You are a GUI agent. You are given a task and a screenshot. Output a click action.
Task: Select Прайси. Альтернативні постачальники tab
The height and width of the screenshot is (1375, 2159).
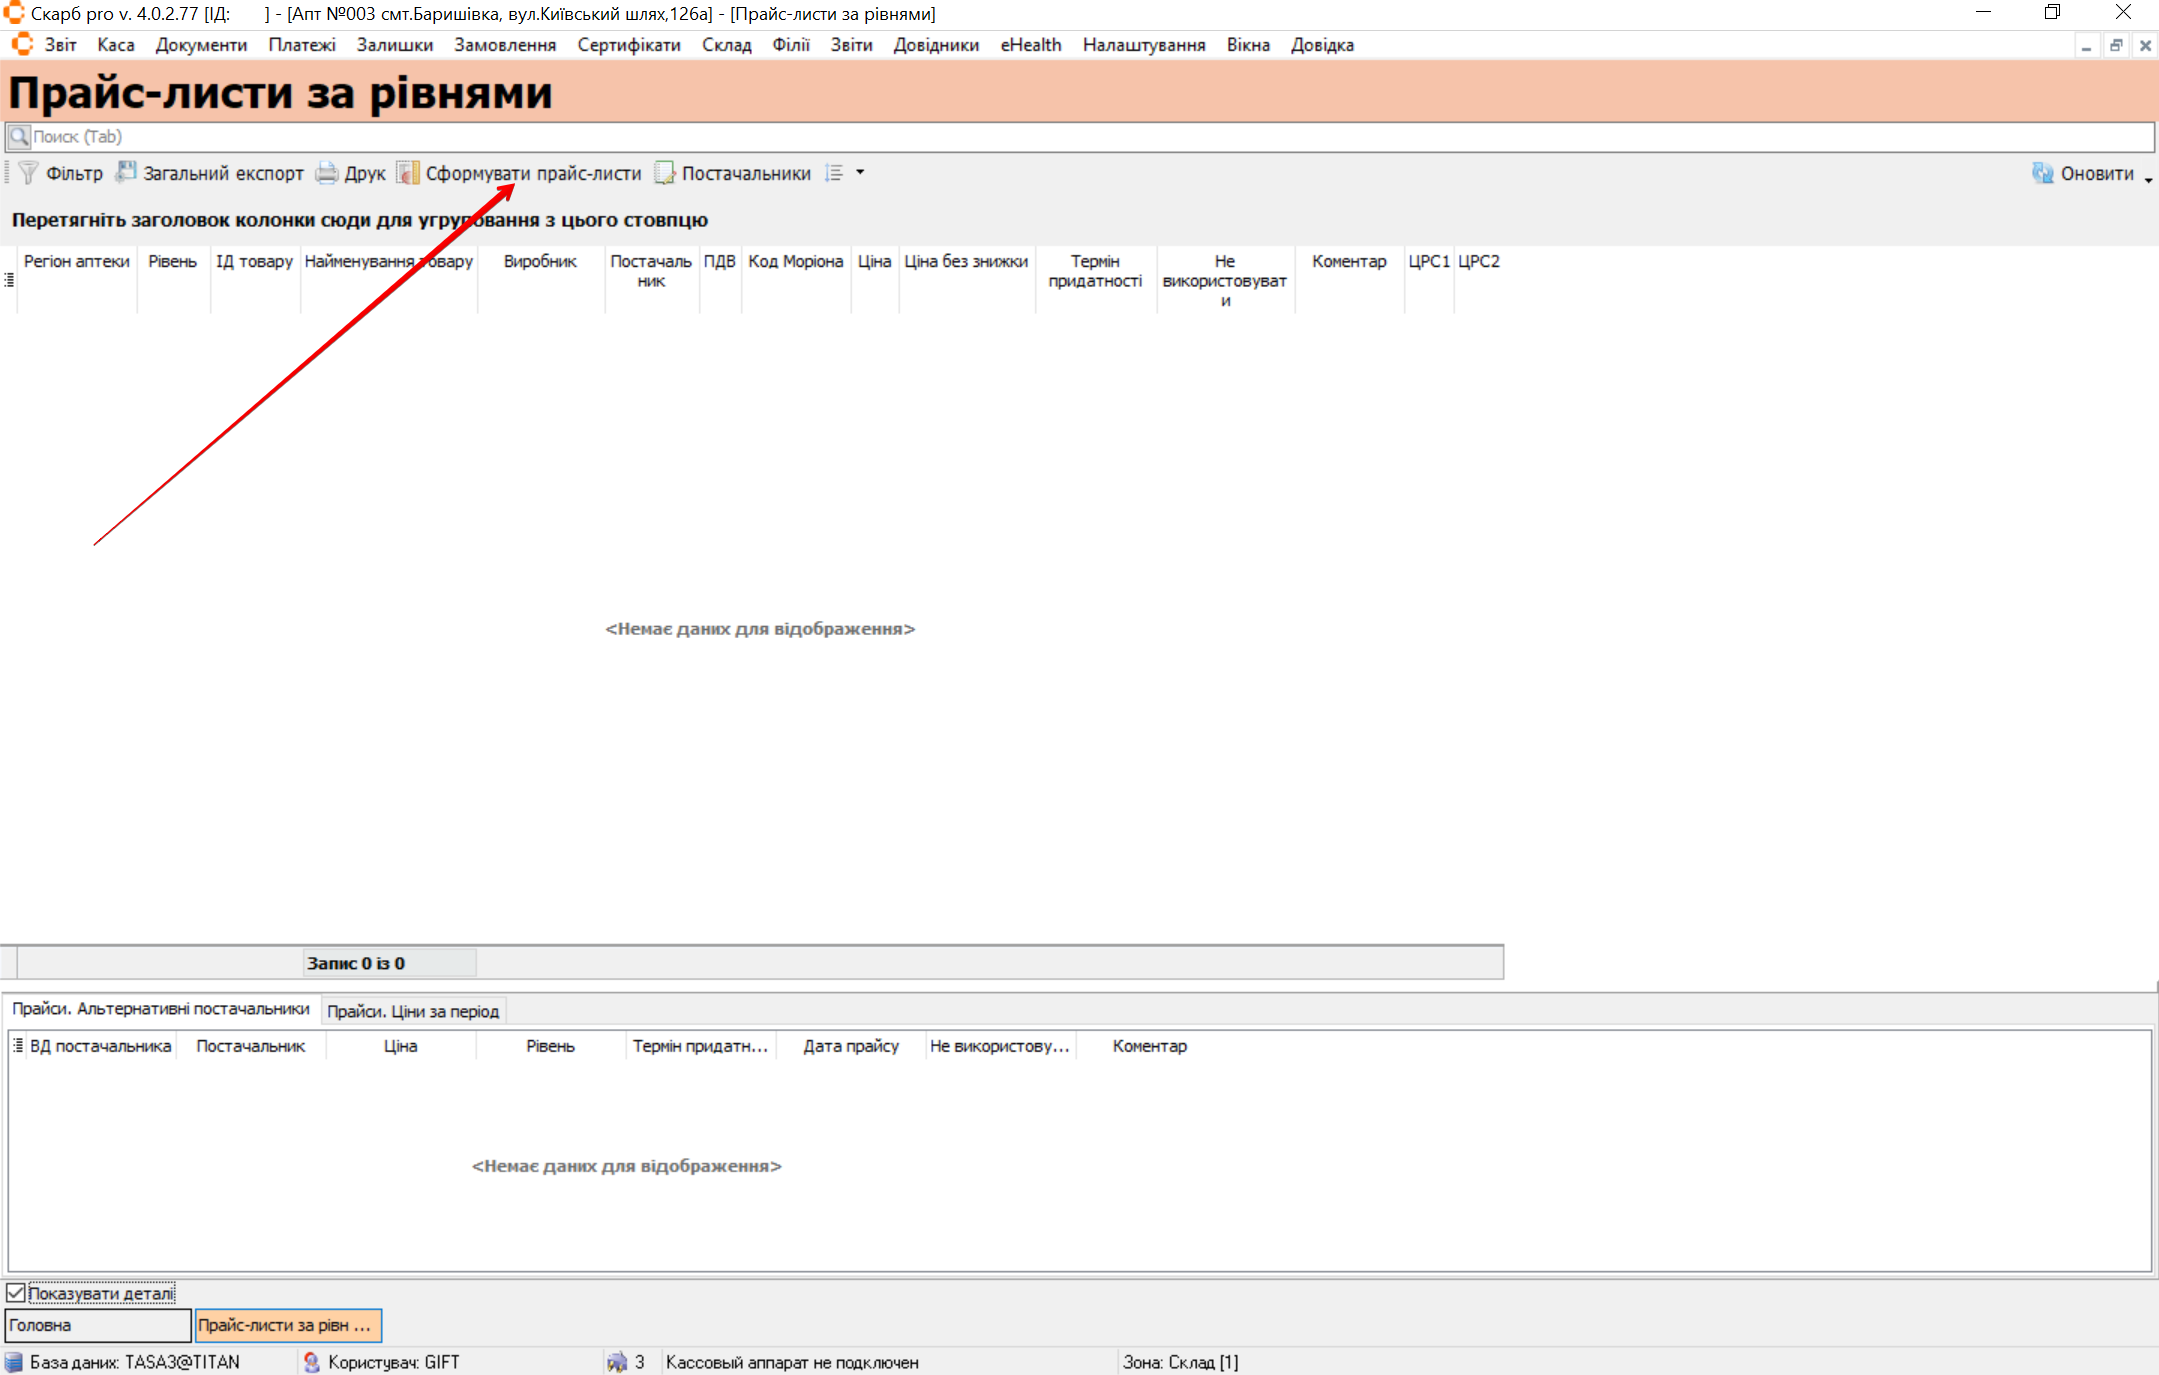161,1009
